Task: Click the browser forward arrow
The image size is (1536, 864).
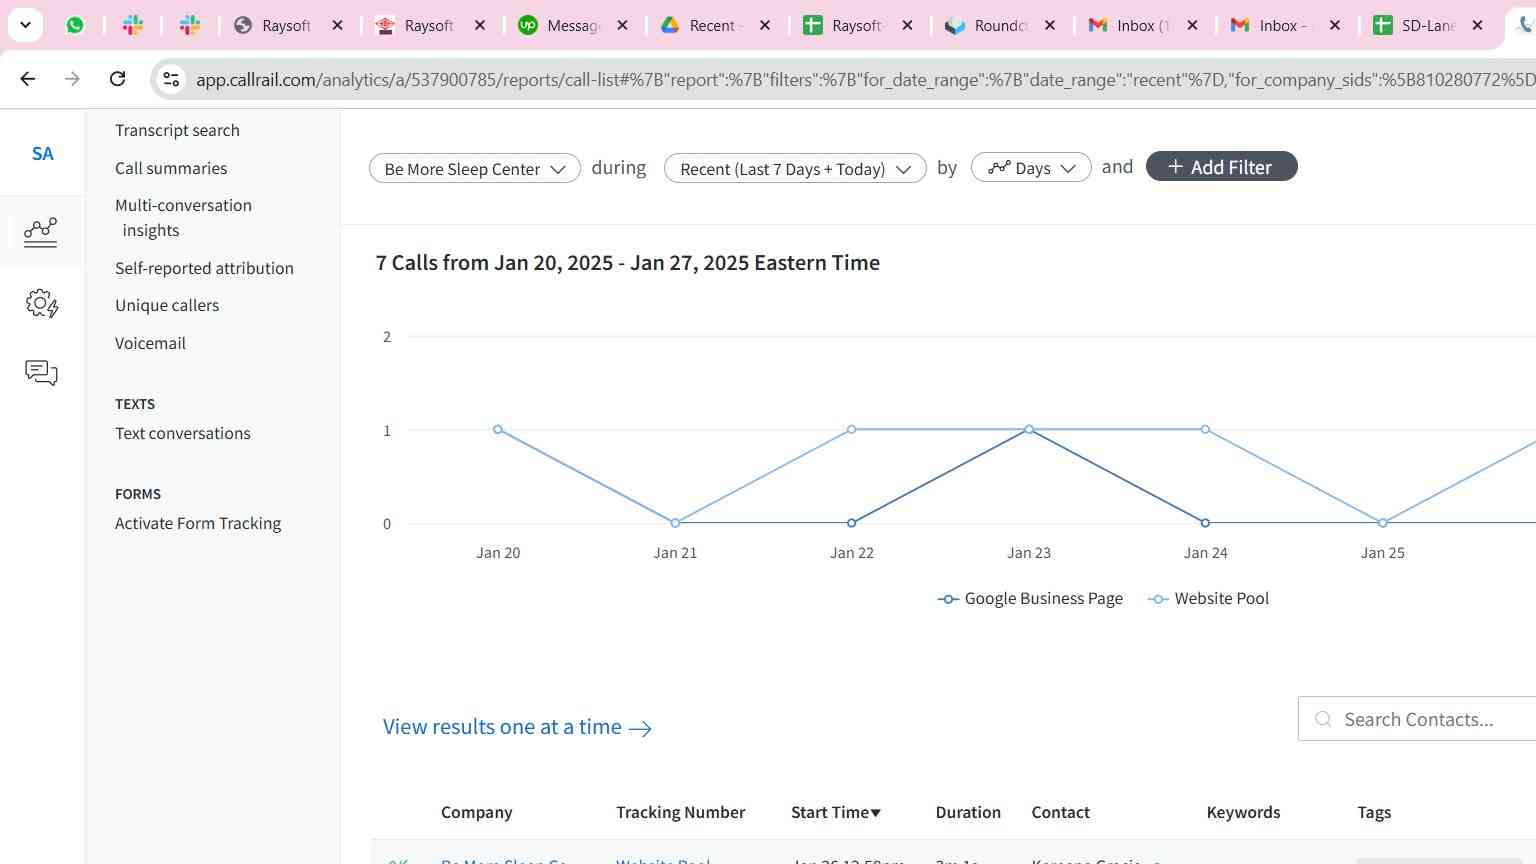Action: click(x=72, y=78)
